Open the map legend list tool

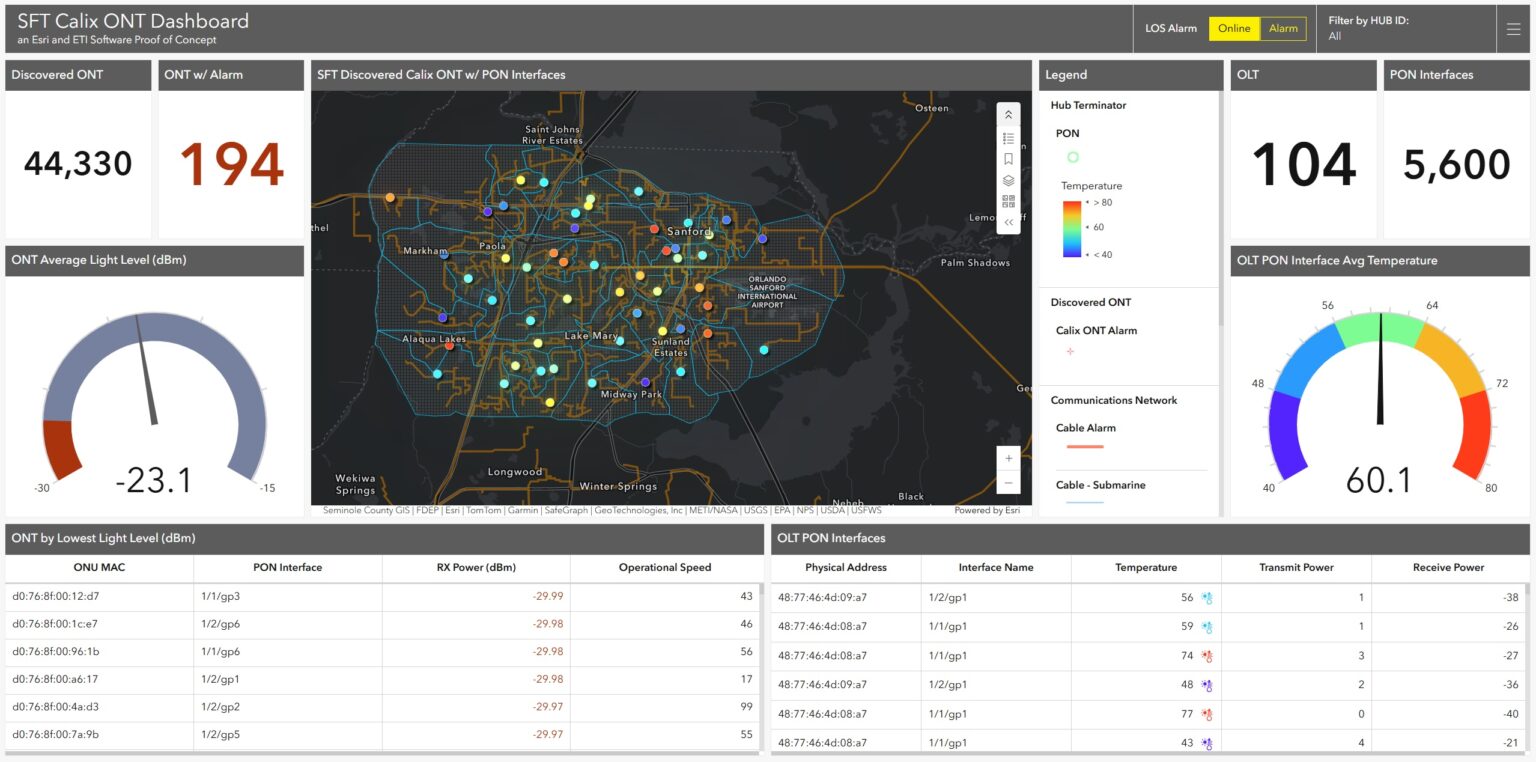click(1008, 138)
